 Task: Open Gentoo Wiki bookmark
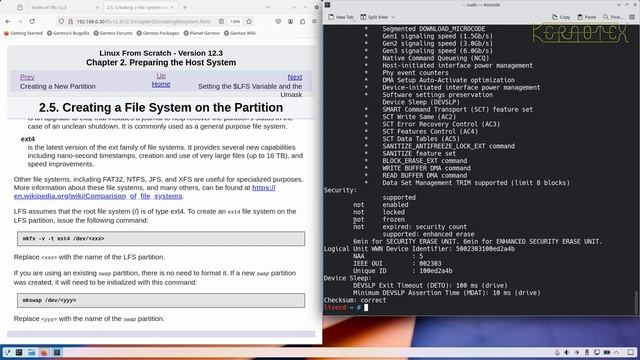point(240,33)
